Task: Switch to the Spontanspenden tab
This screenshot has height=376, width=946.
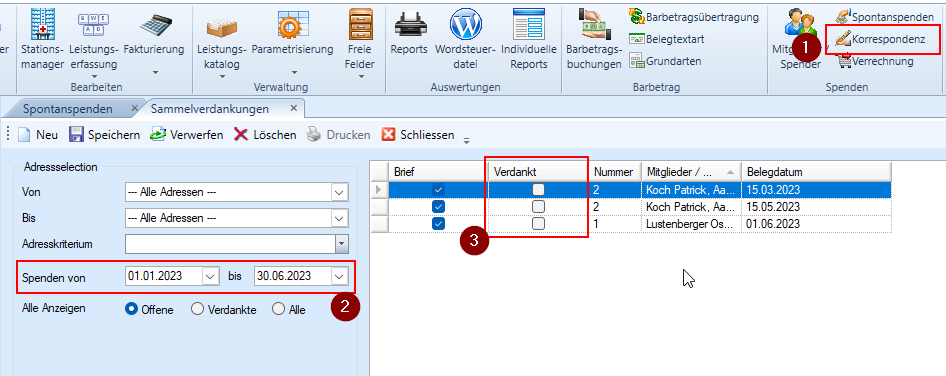Action: tap(68, 109)
